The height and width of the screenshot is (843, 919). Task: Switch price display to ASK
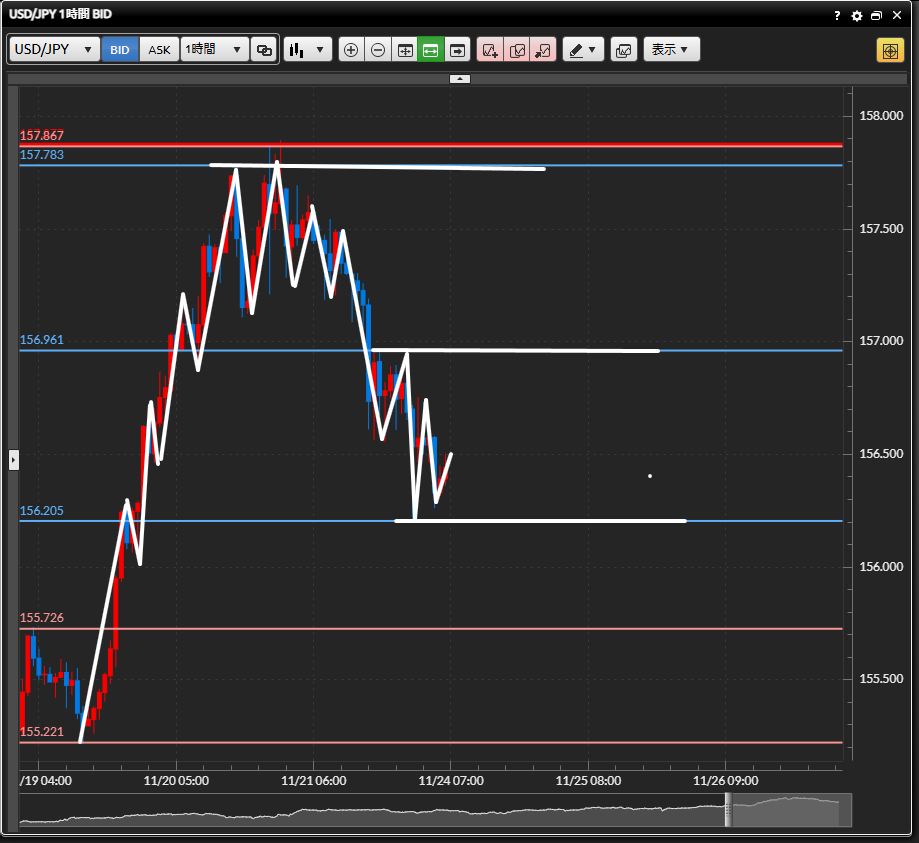pos(159,50)
